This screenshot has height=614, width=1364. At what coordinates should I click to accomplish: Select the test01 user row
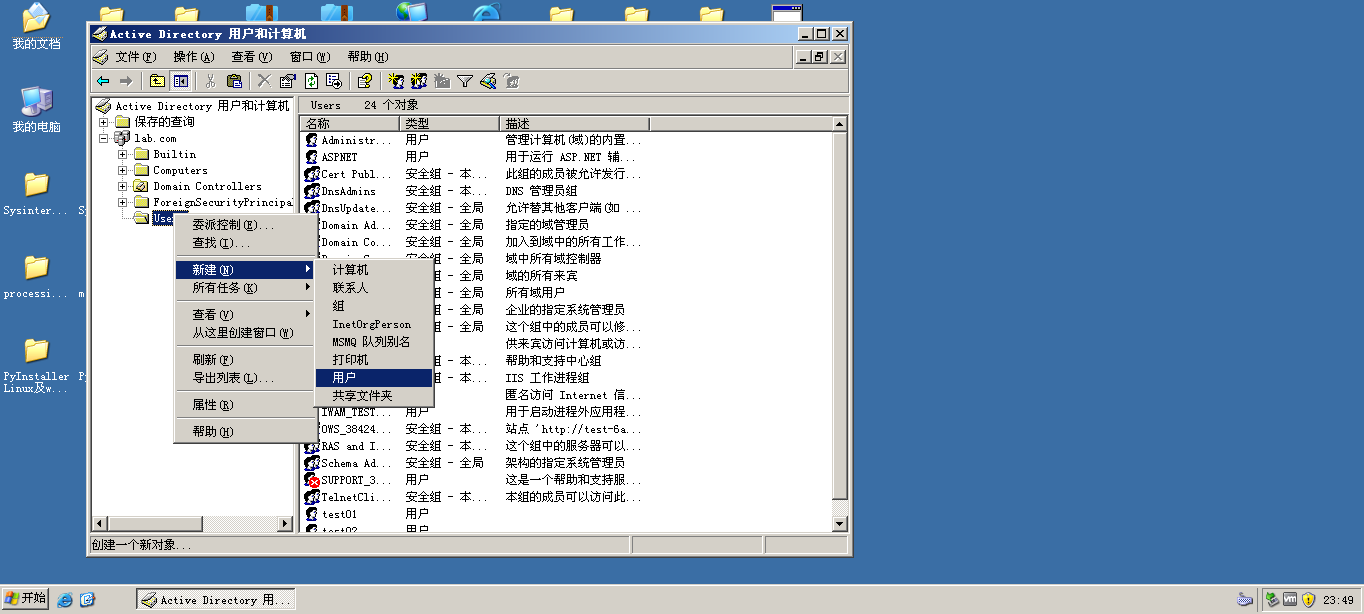[x=566, y=514]
